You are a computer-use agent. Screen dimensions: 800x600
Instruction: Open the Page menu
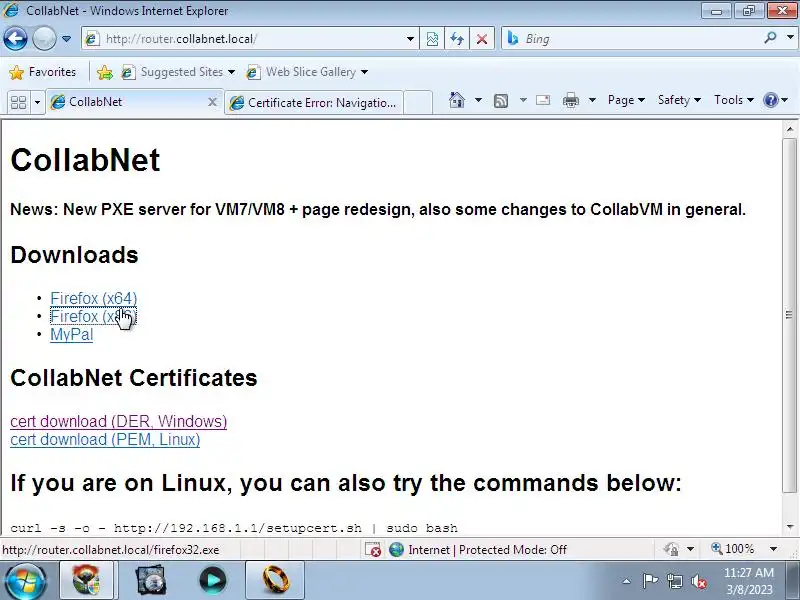[626, 100]
